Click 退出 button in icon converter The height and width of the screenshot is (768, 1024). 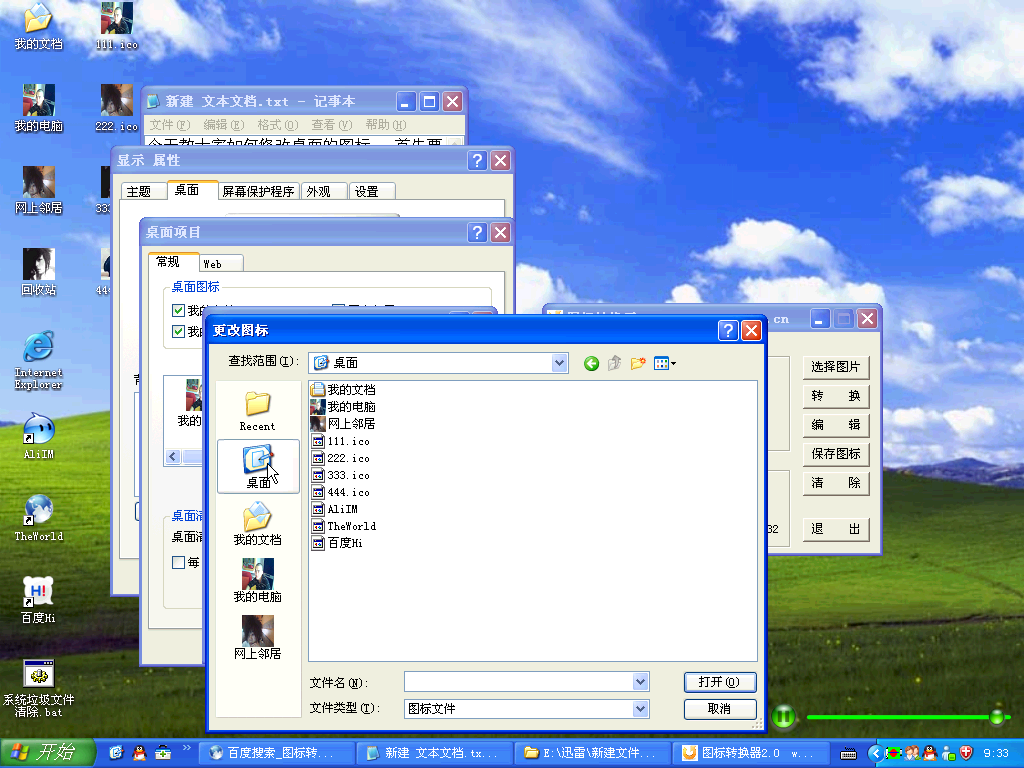pyautogui.click(x=836, y=529)
